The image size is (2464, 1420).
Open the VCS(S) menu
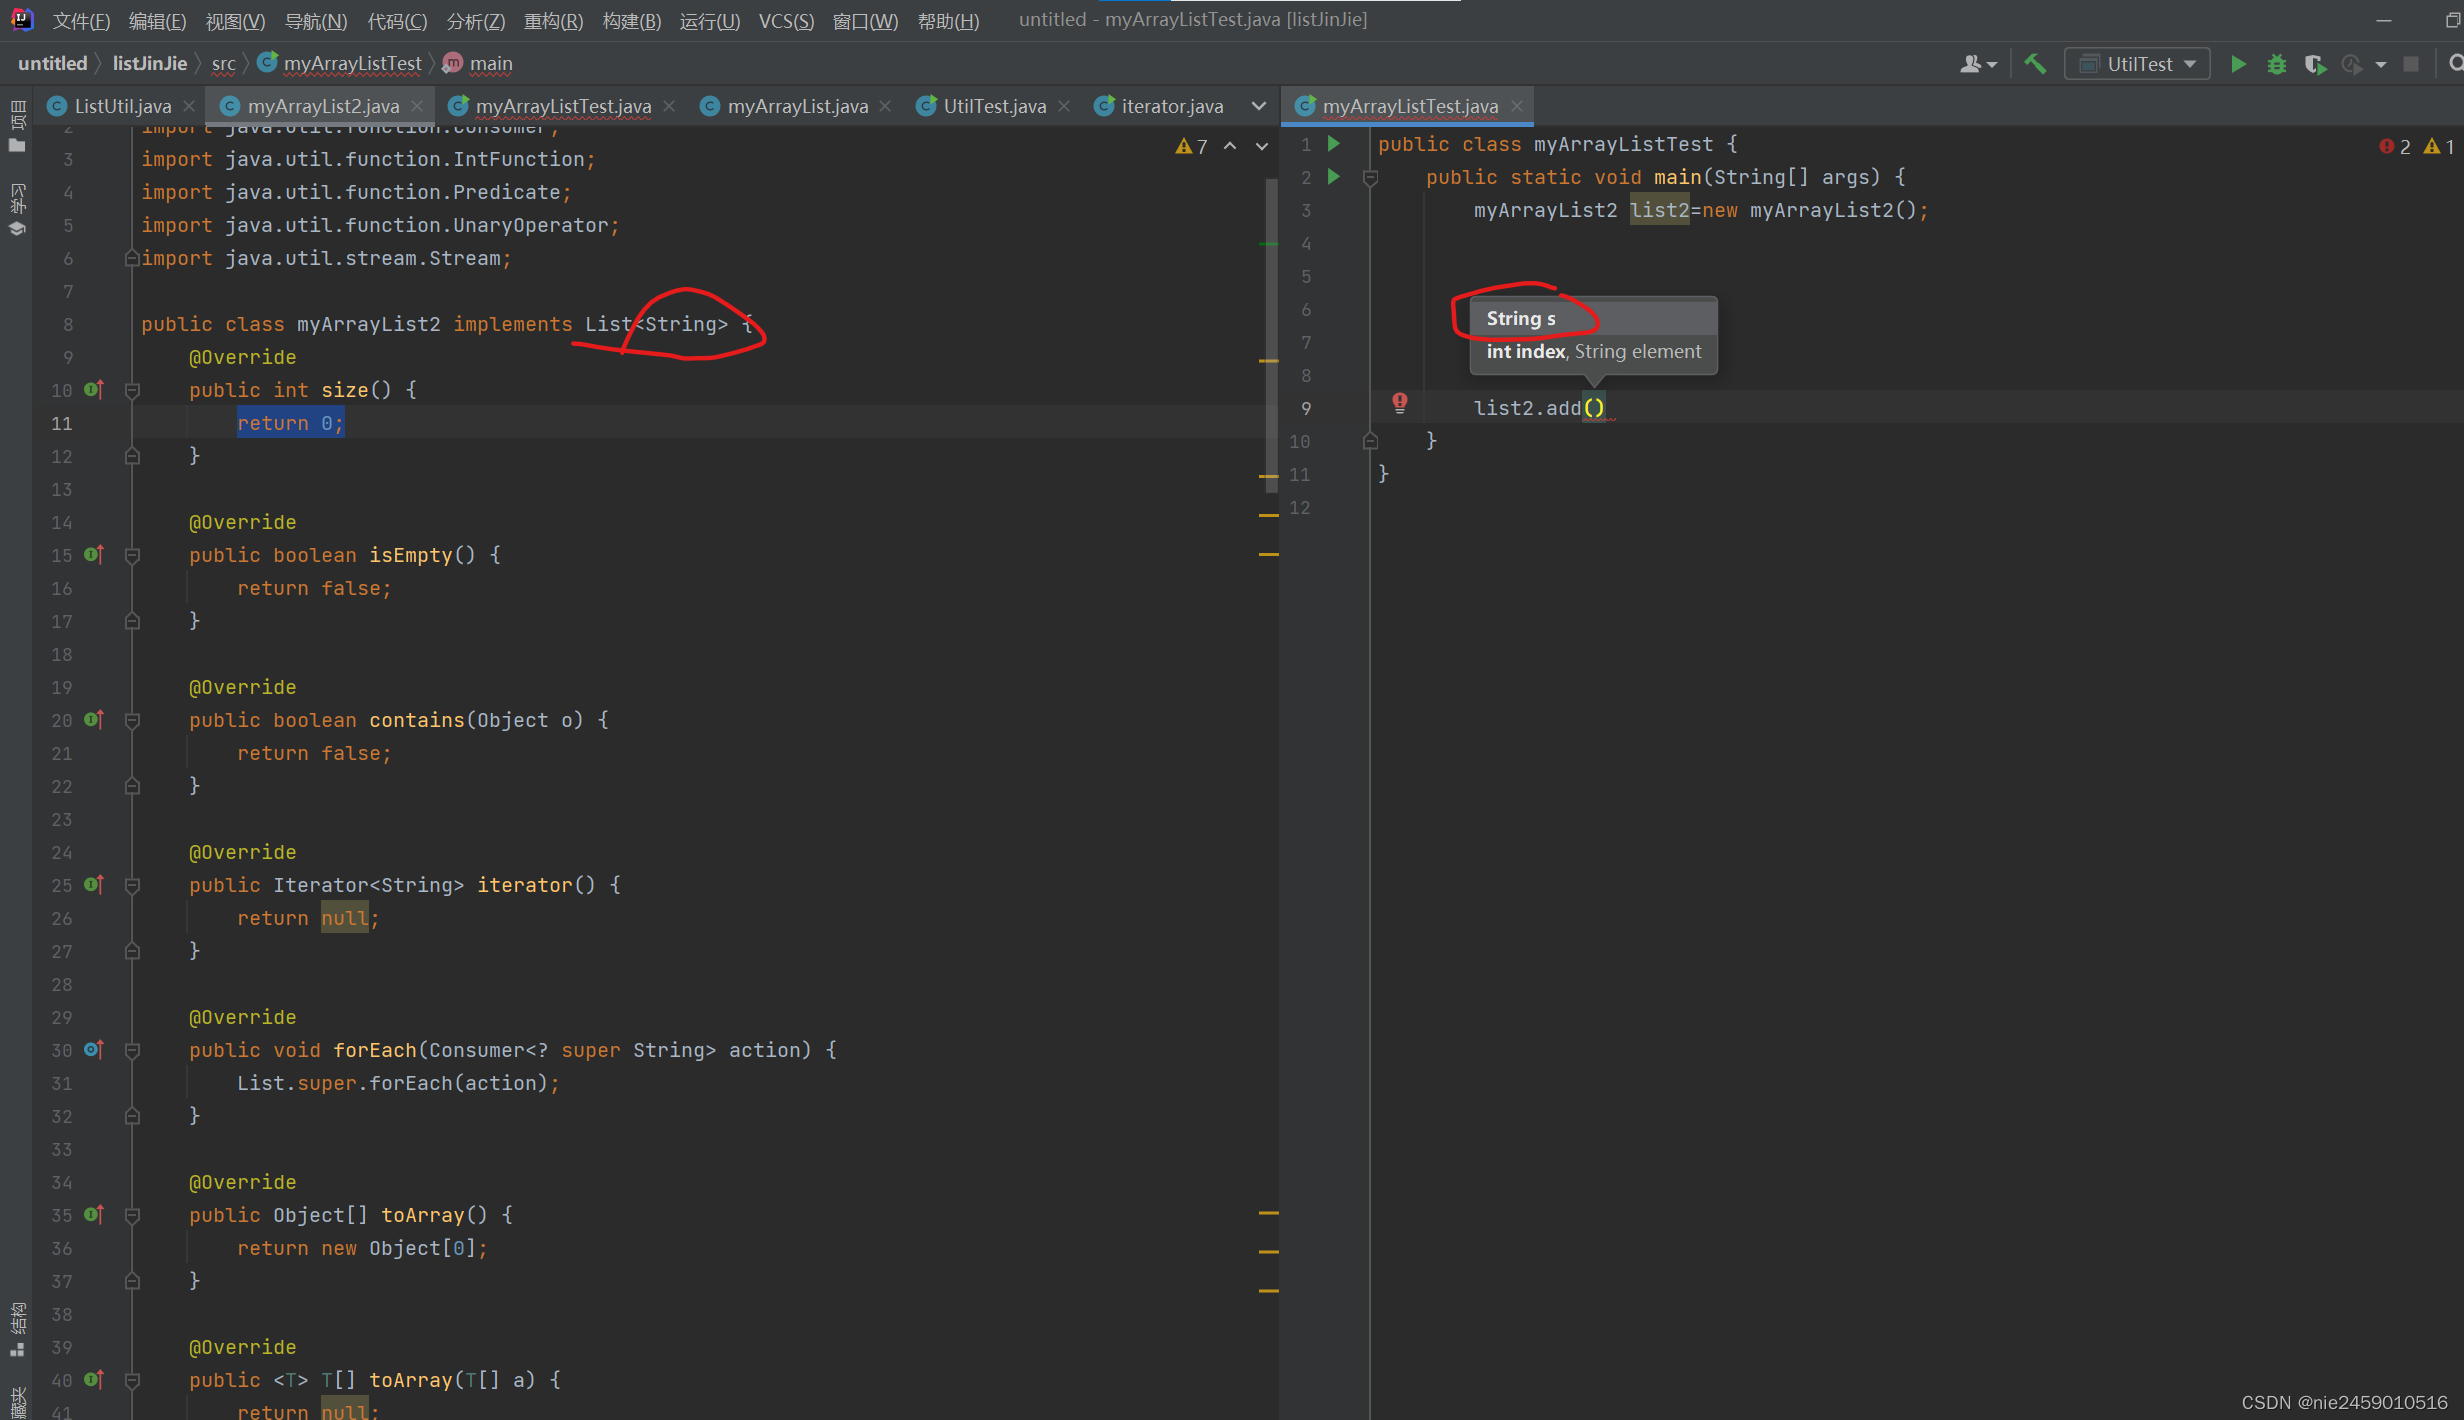coord(786,21)
